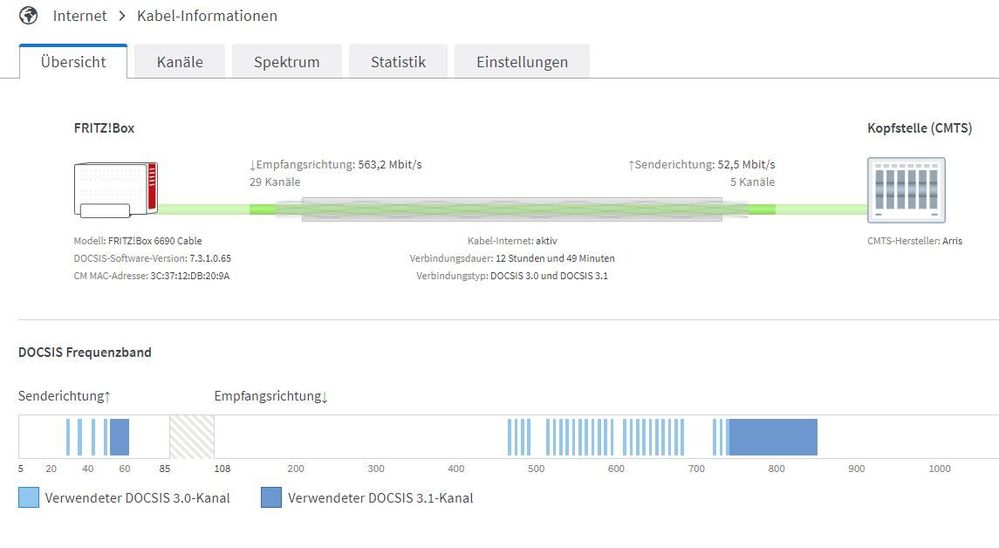Click the Verwendeter DOCSIS 3.0-Kanal legend text
The image size is (999, 548).
137,498
